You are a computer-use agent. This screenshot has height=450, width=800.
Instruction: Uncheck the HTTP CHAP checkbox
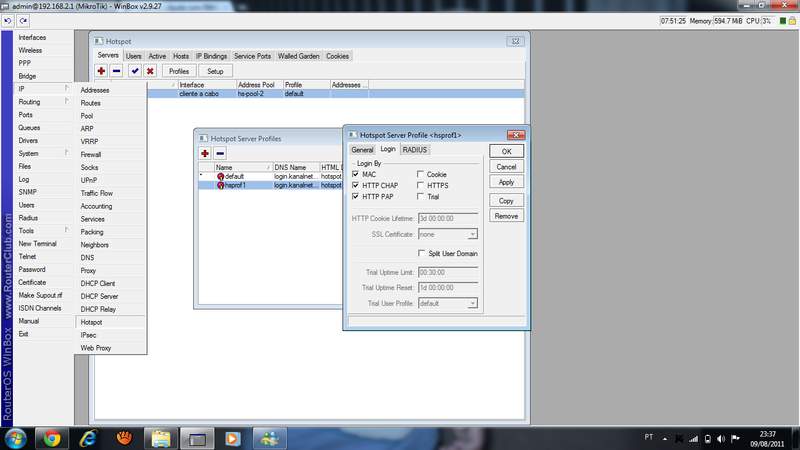point(356,185)
